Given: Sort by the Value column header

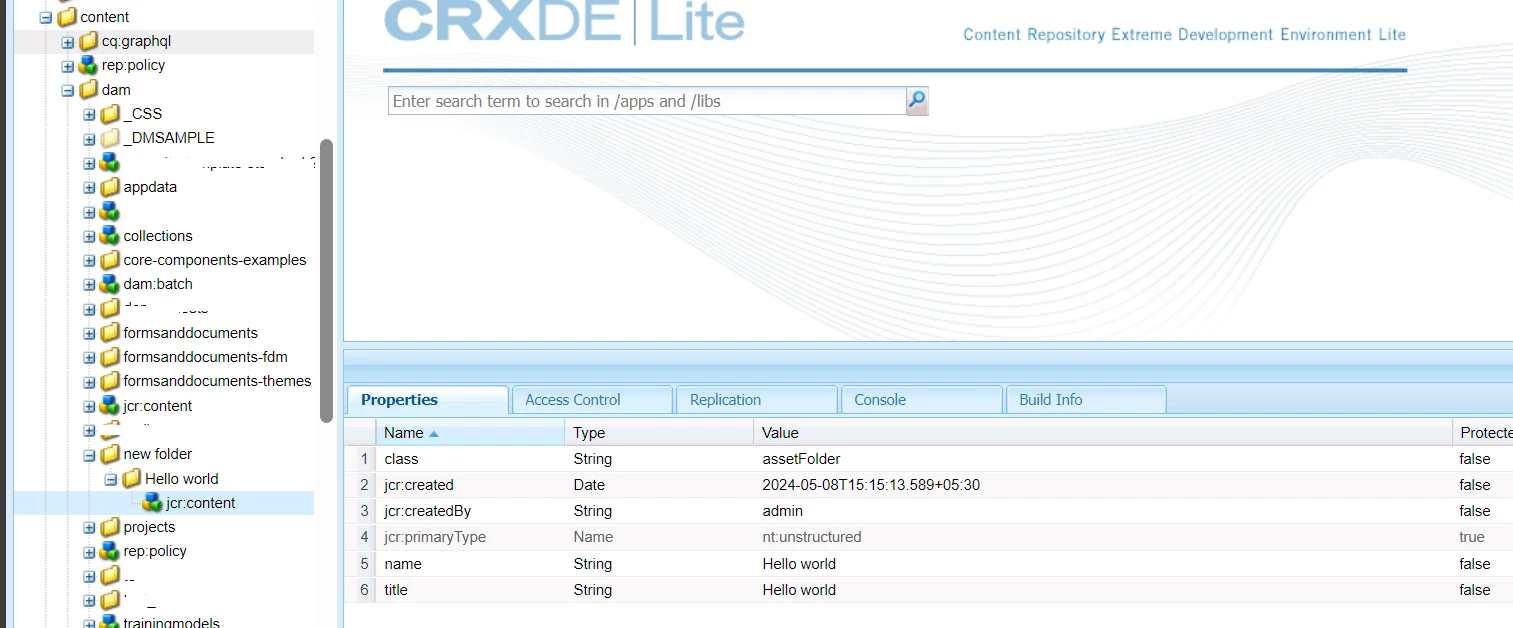Looking at the screenshot, I should [1102, 433].
